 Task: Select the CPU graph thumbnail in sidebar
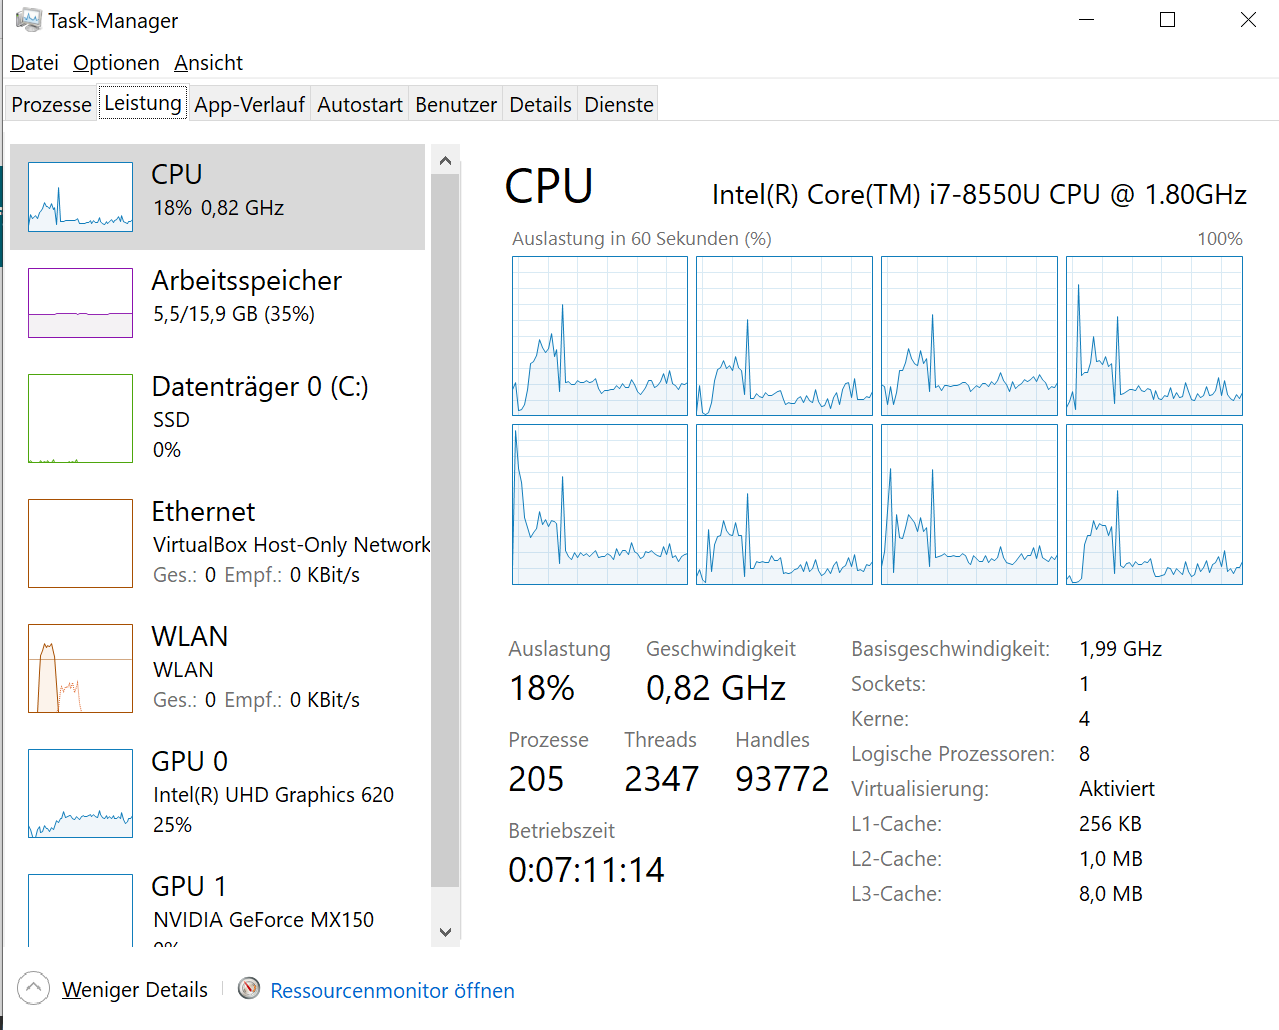tap(80, 196)
